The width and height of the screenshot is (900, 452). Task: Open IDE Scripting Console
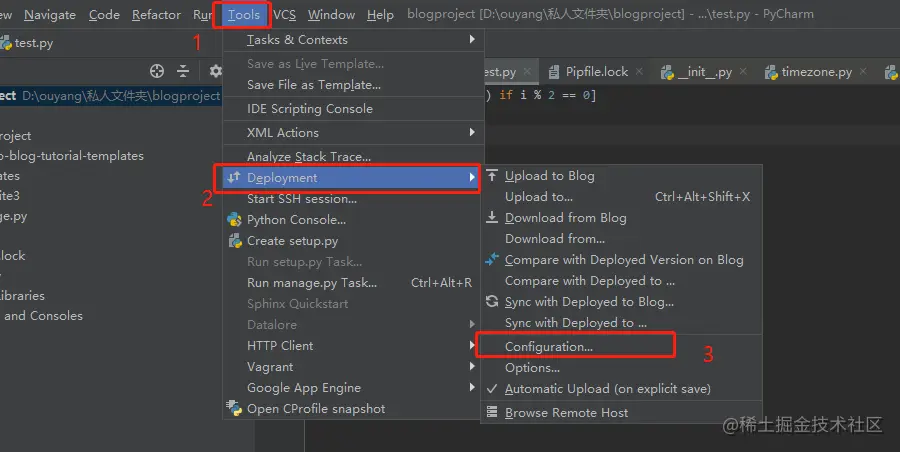pyautogui.click(x=352, y=109)
